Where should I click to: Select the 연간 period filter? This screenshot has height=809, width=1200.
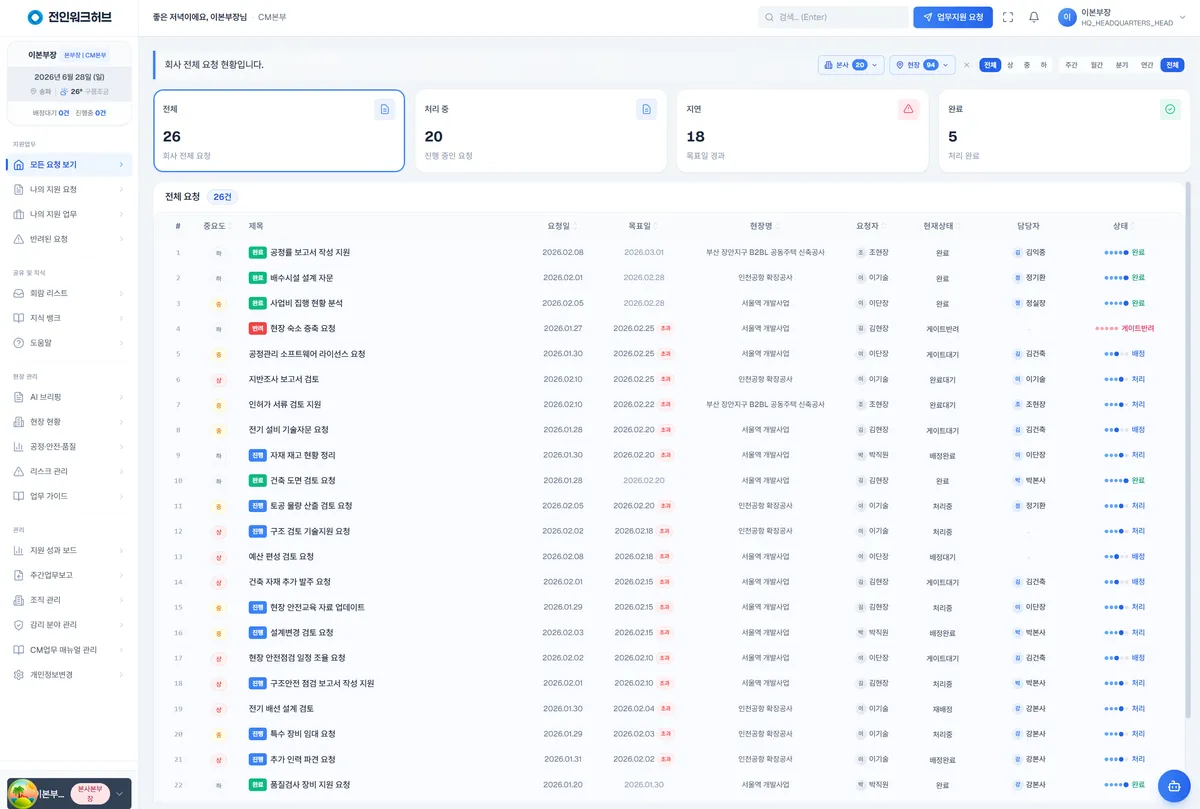(x=1147, y=65)
